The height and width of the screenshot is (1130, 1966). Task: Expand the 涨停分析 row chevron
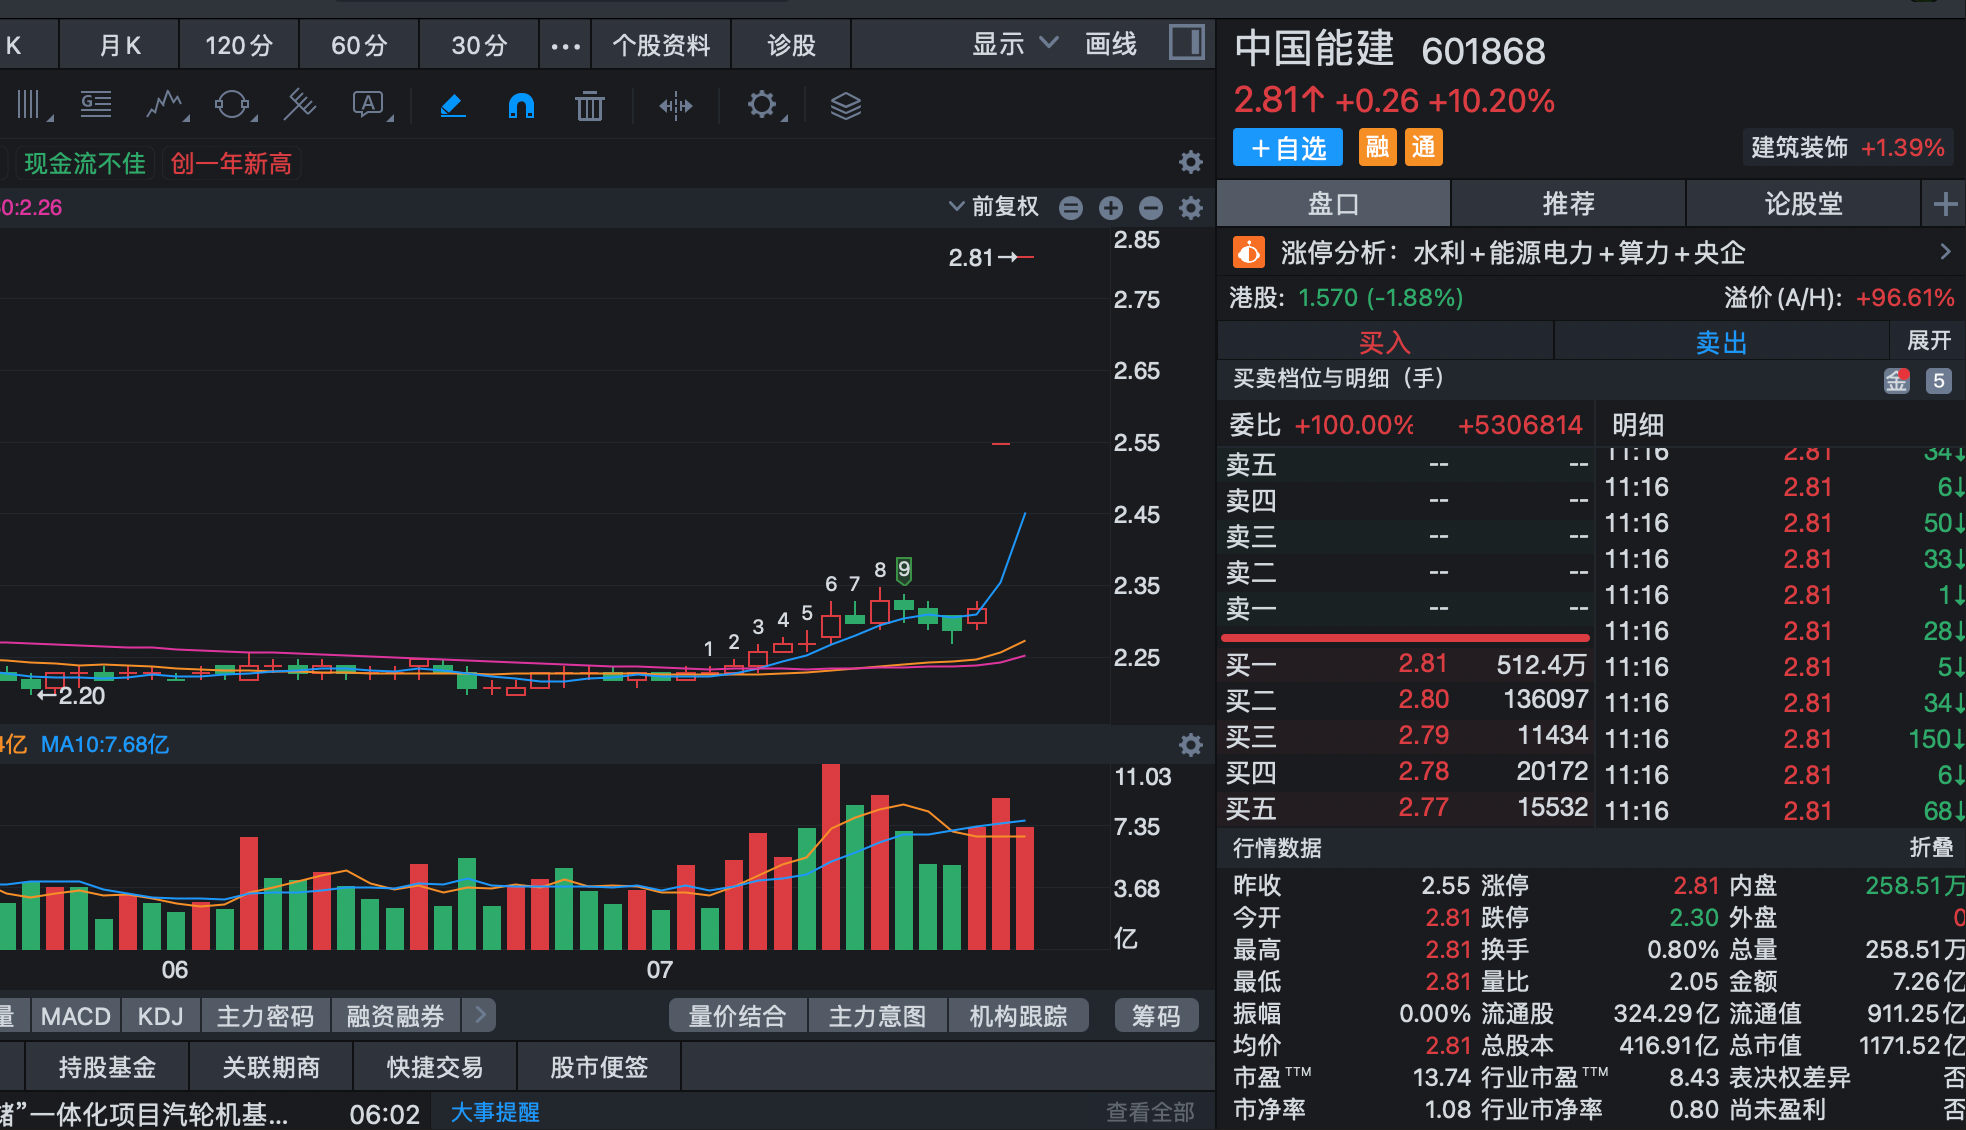click(x=1945, y=252)
